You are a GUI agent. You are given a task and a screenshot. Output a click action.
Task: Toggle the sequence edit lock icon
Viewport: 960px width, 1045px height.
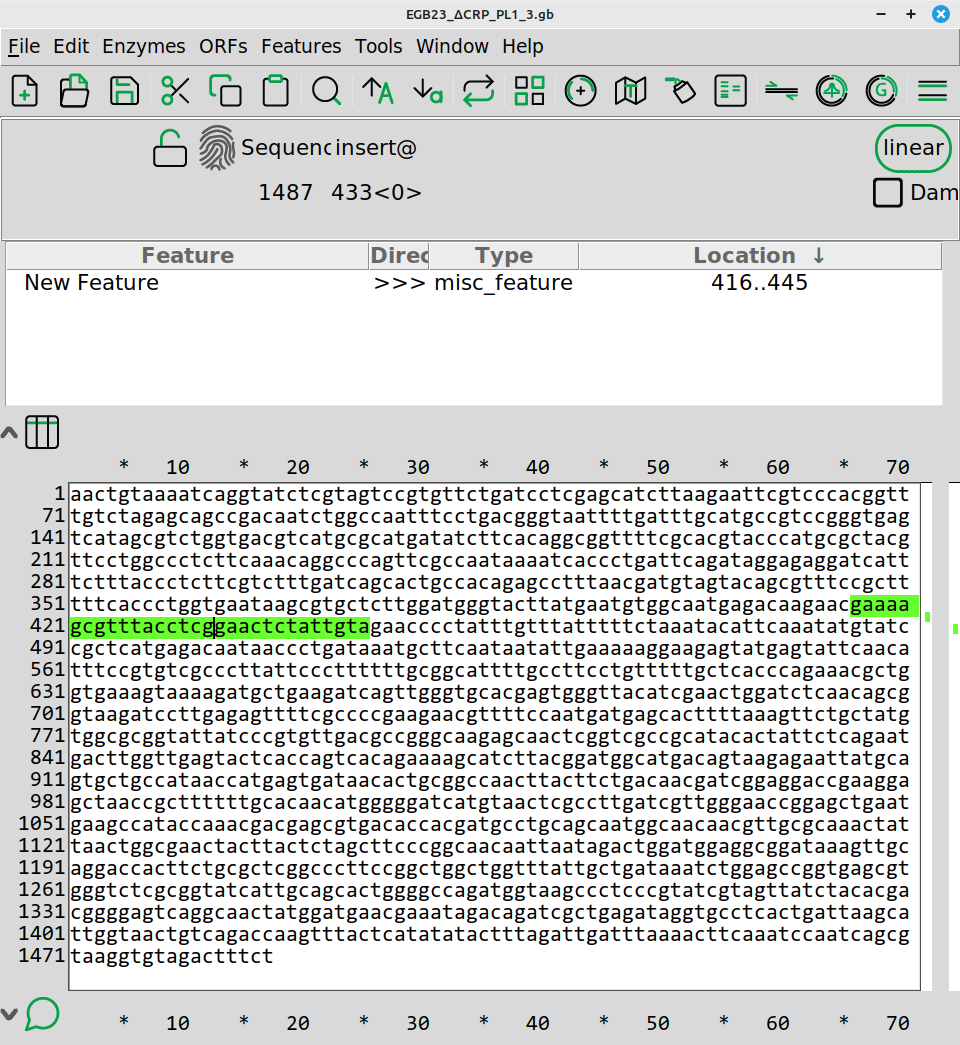[169, 149]
